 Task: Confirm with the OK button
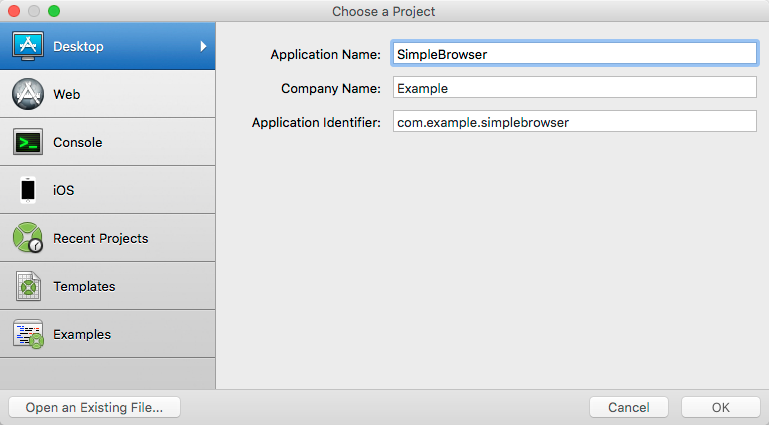point(720,407)
